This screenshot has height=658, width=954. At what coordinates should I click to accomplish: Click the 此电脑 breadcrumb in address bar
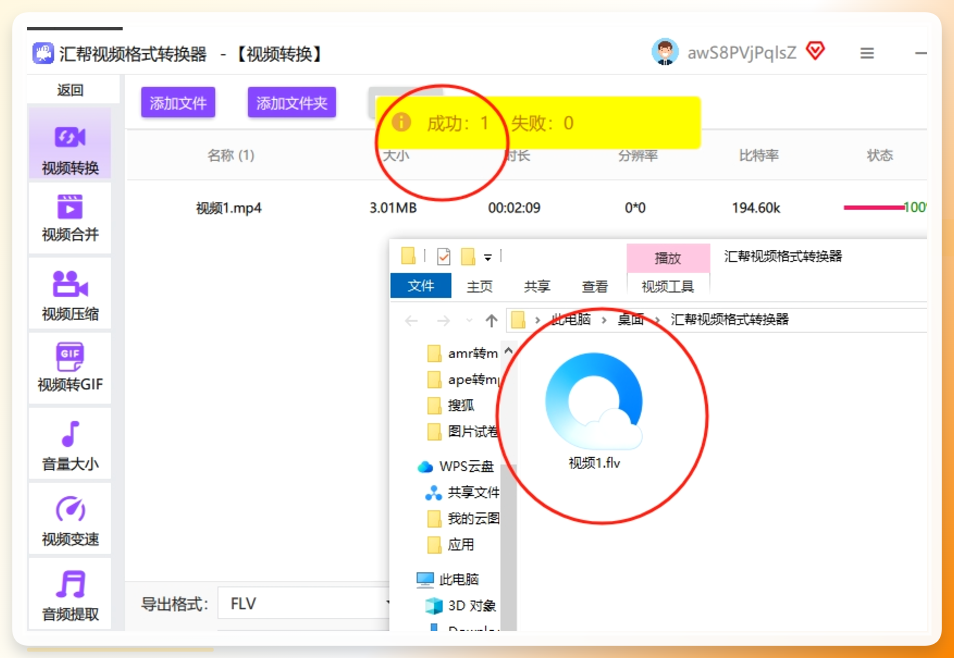[571, 320]
